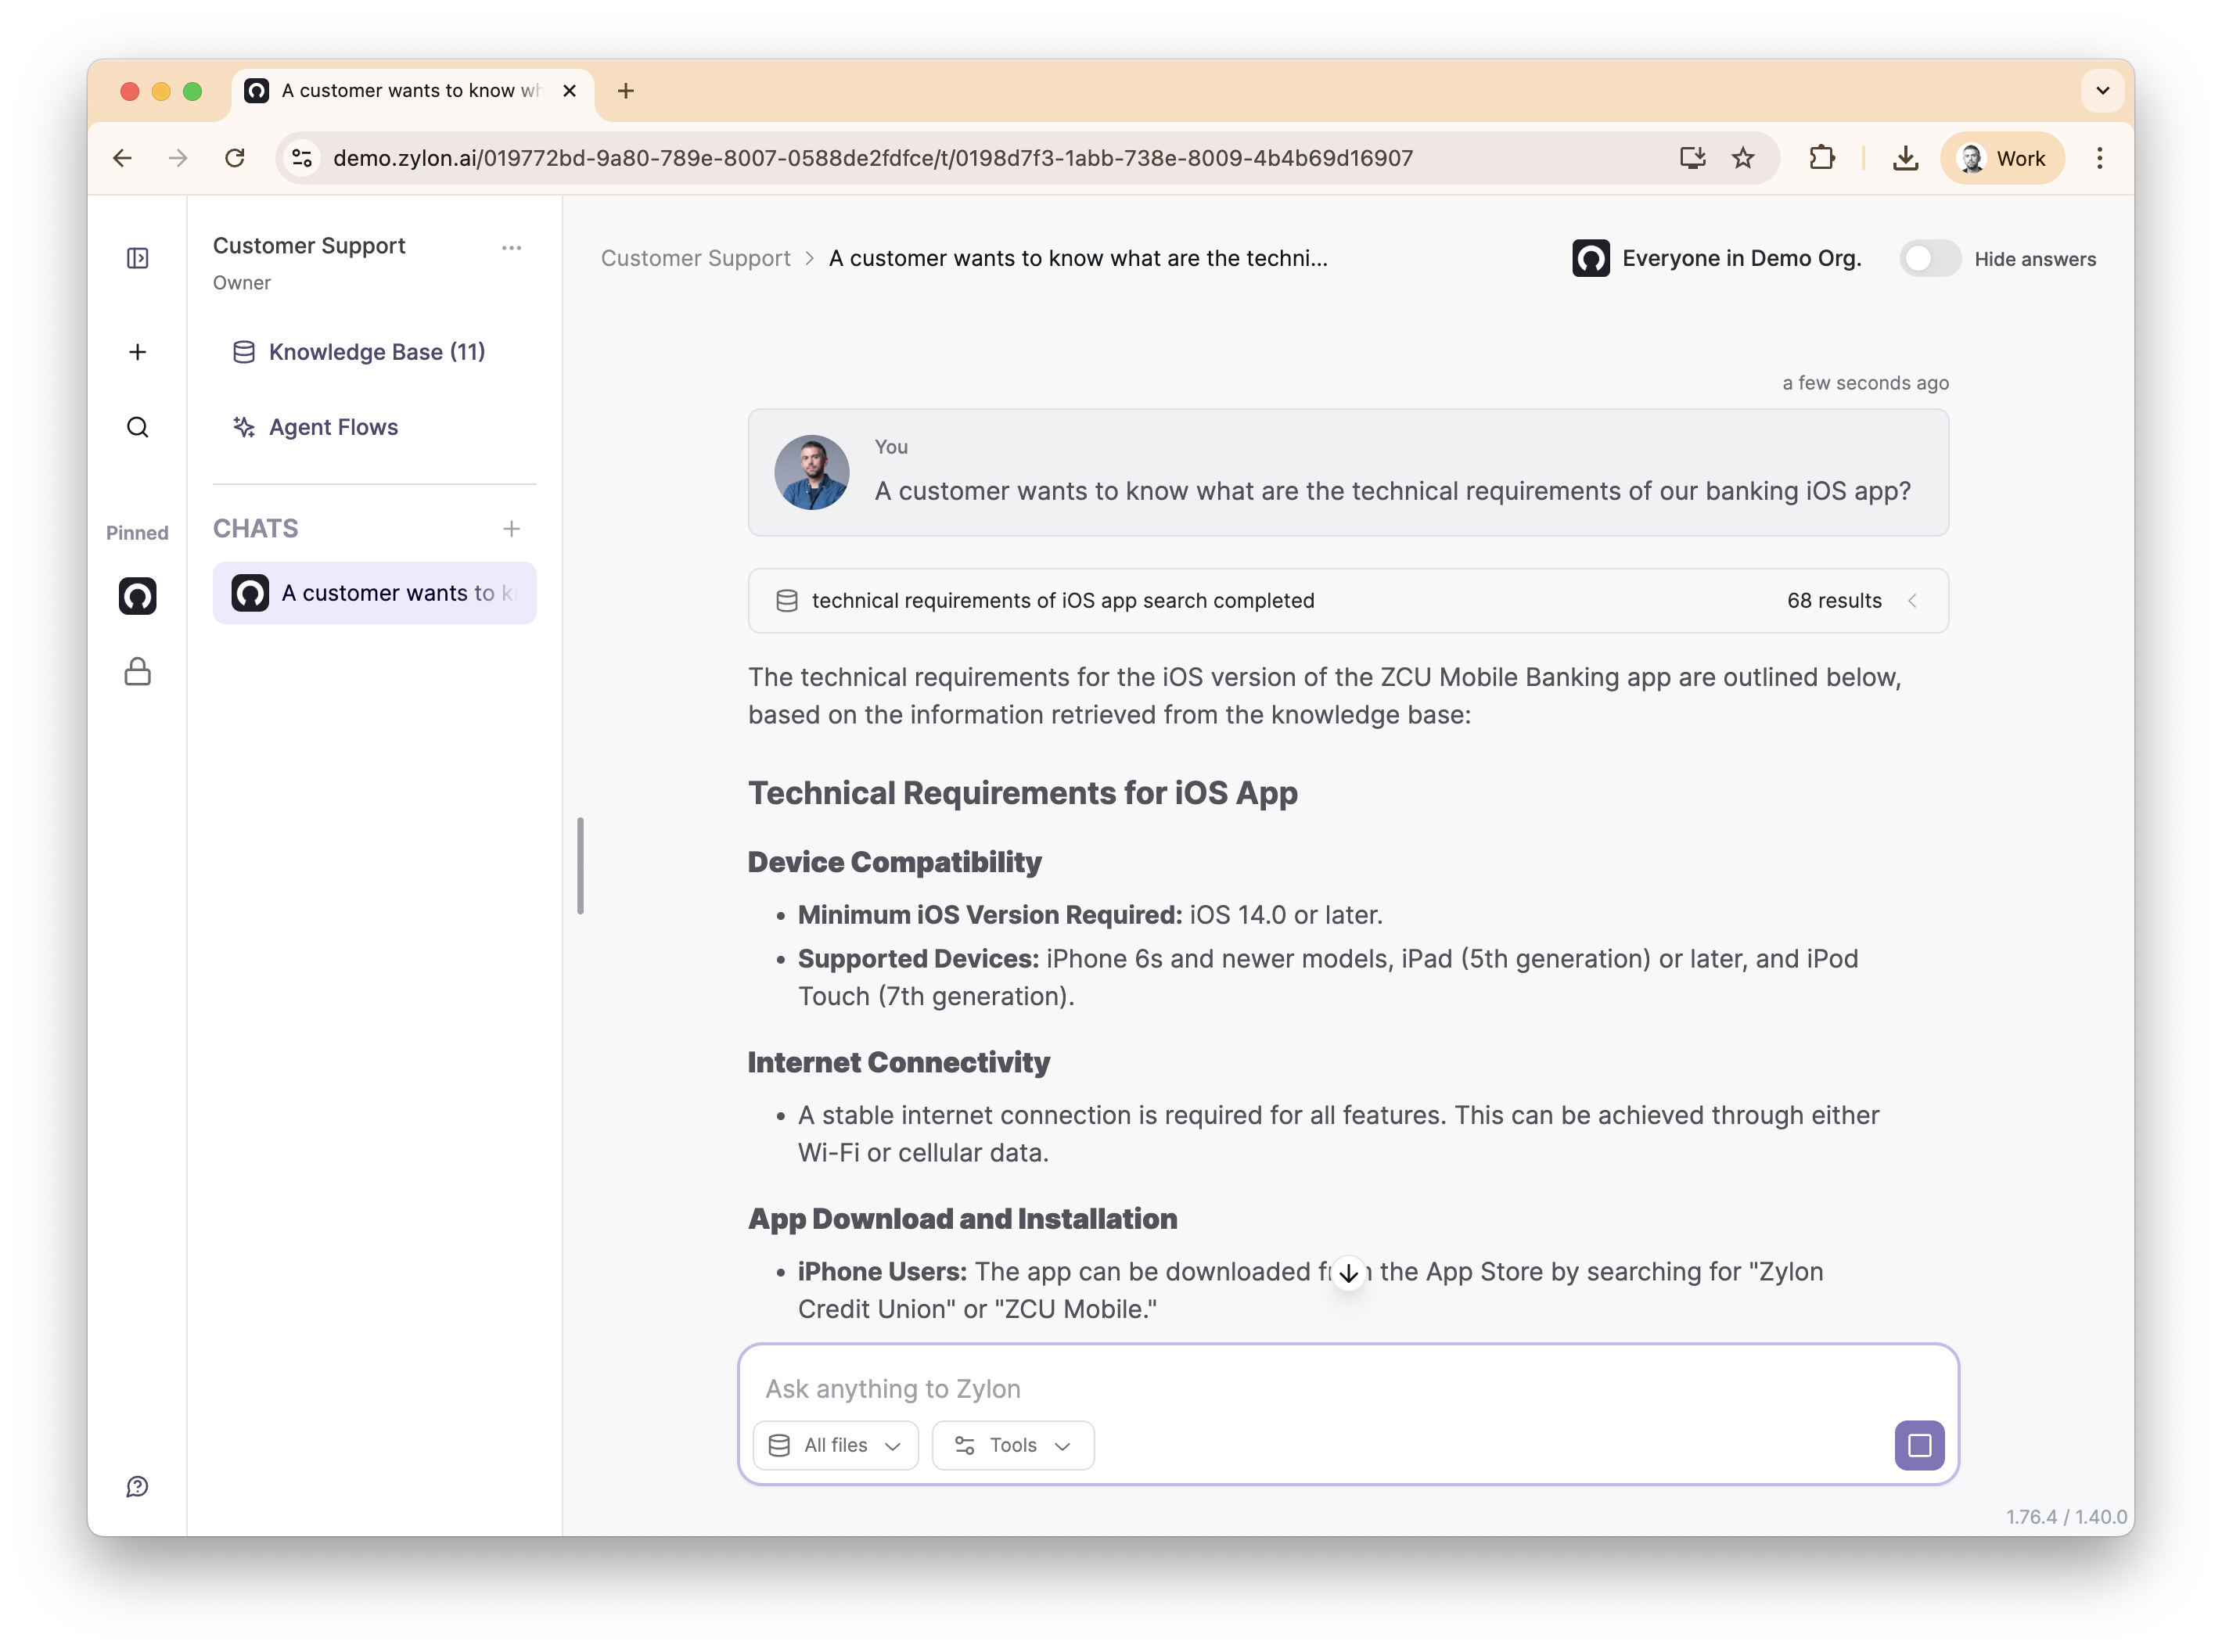Open the pinned Zylon workspace icon

coord(138,596)
